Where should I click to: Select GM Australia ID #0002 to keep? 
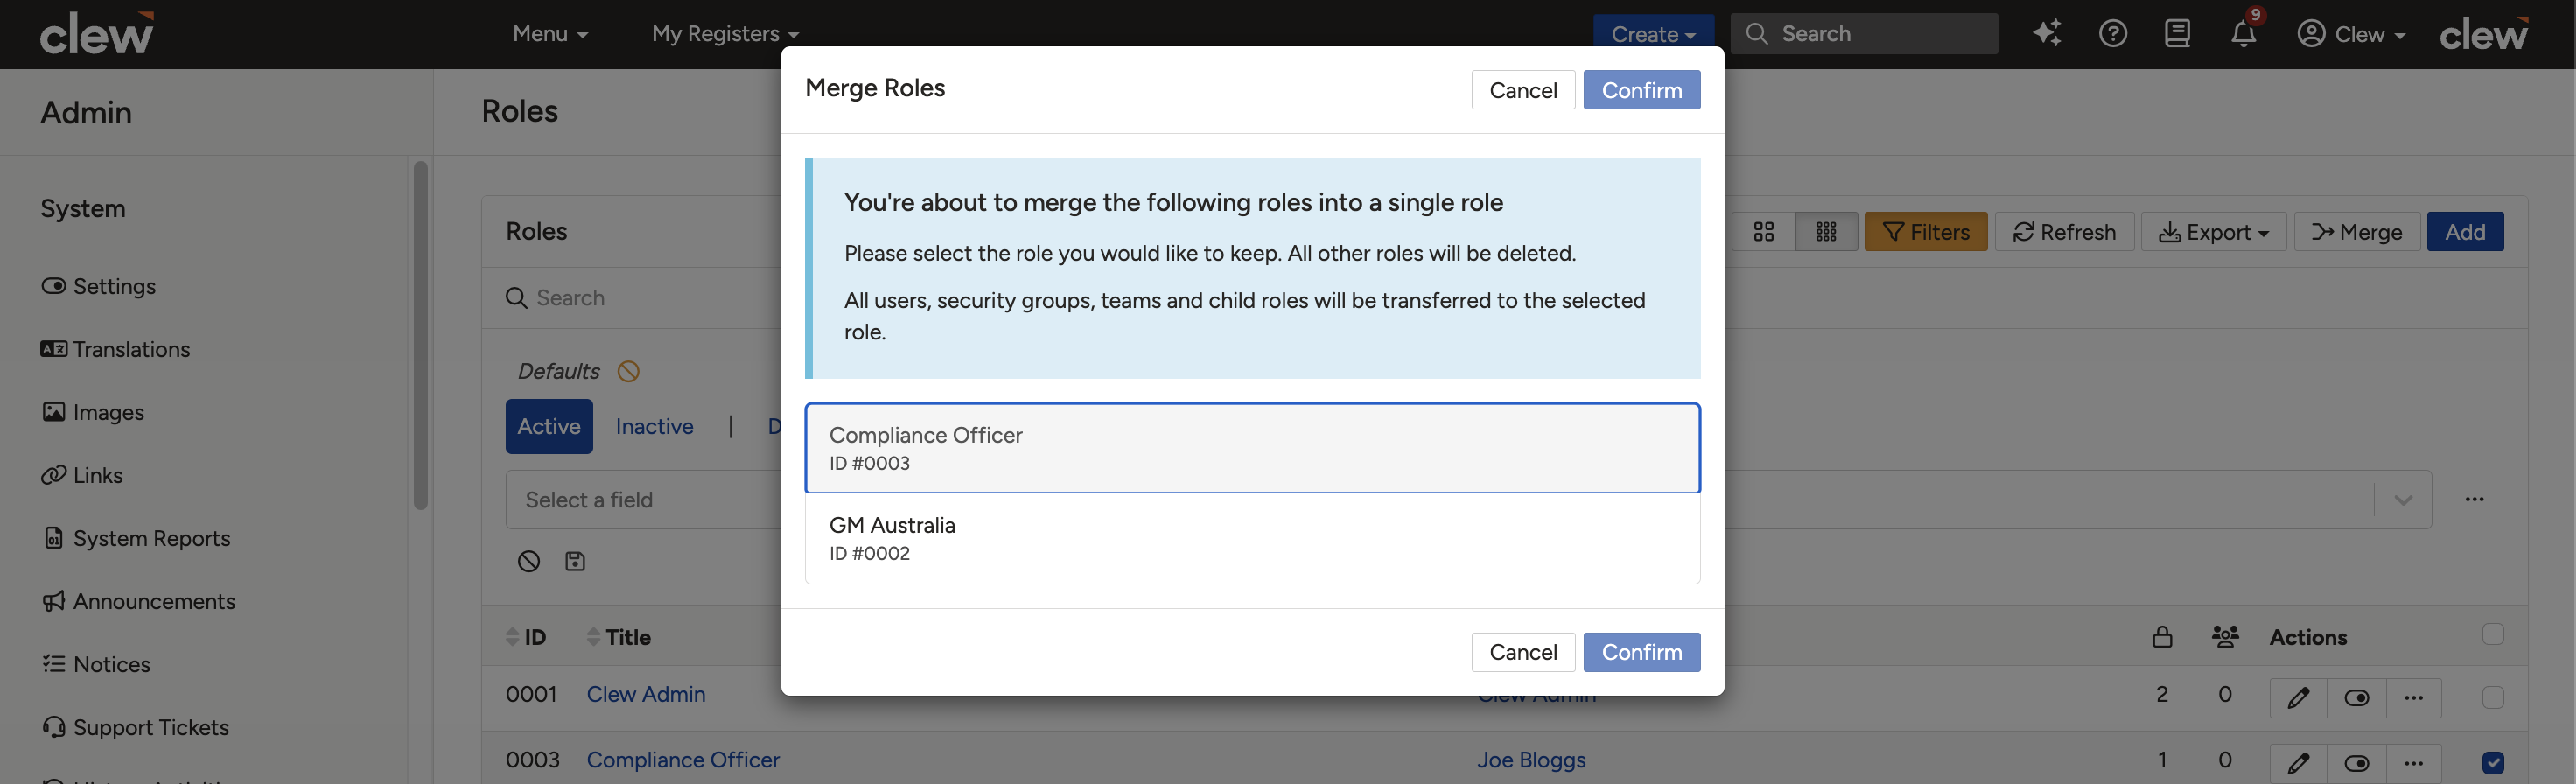pyautogui.click(x=1252, y=538)
